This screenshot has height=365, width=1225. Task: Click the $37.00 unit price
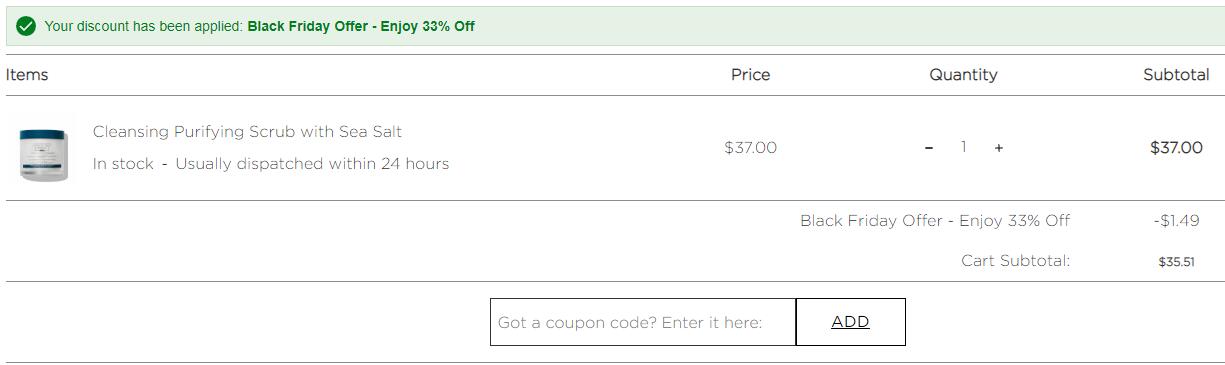point(750,148)
